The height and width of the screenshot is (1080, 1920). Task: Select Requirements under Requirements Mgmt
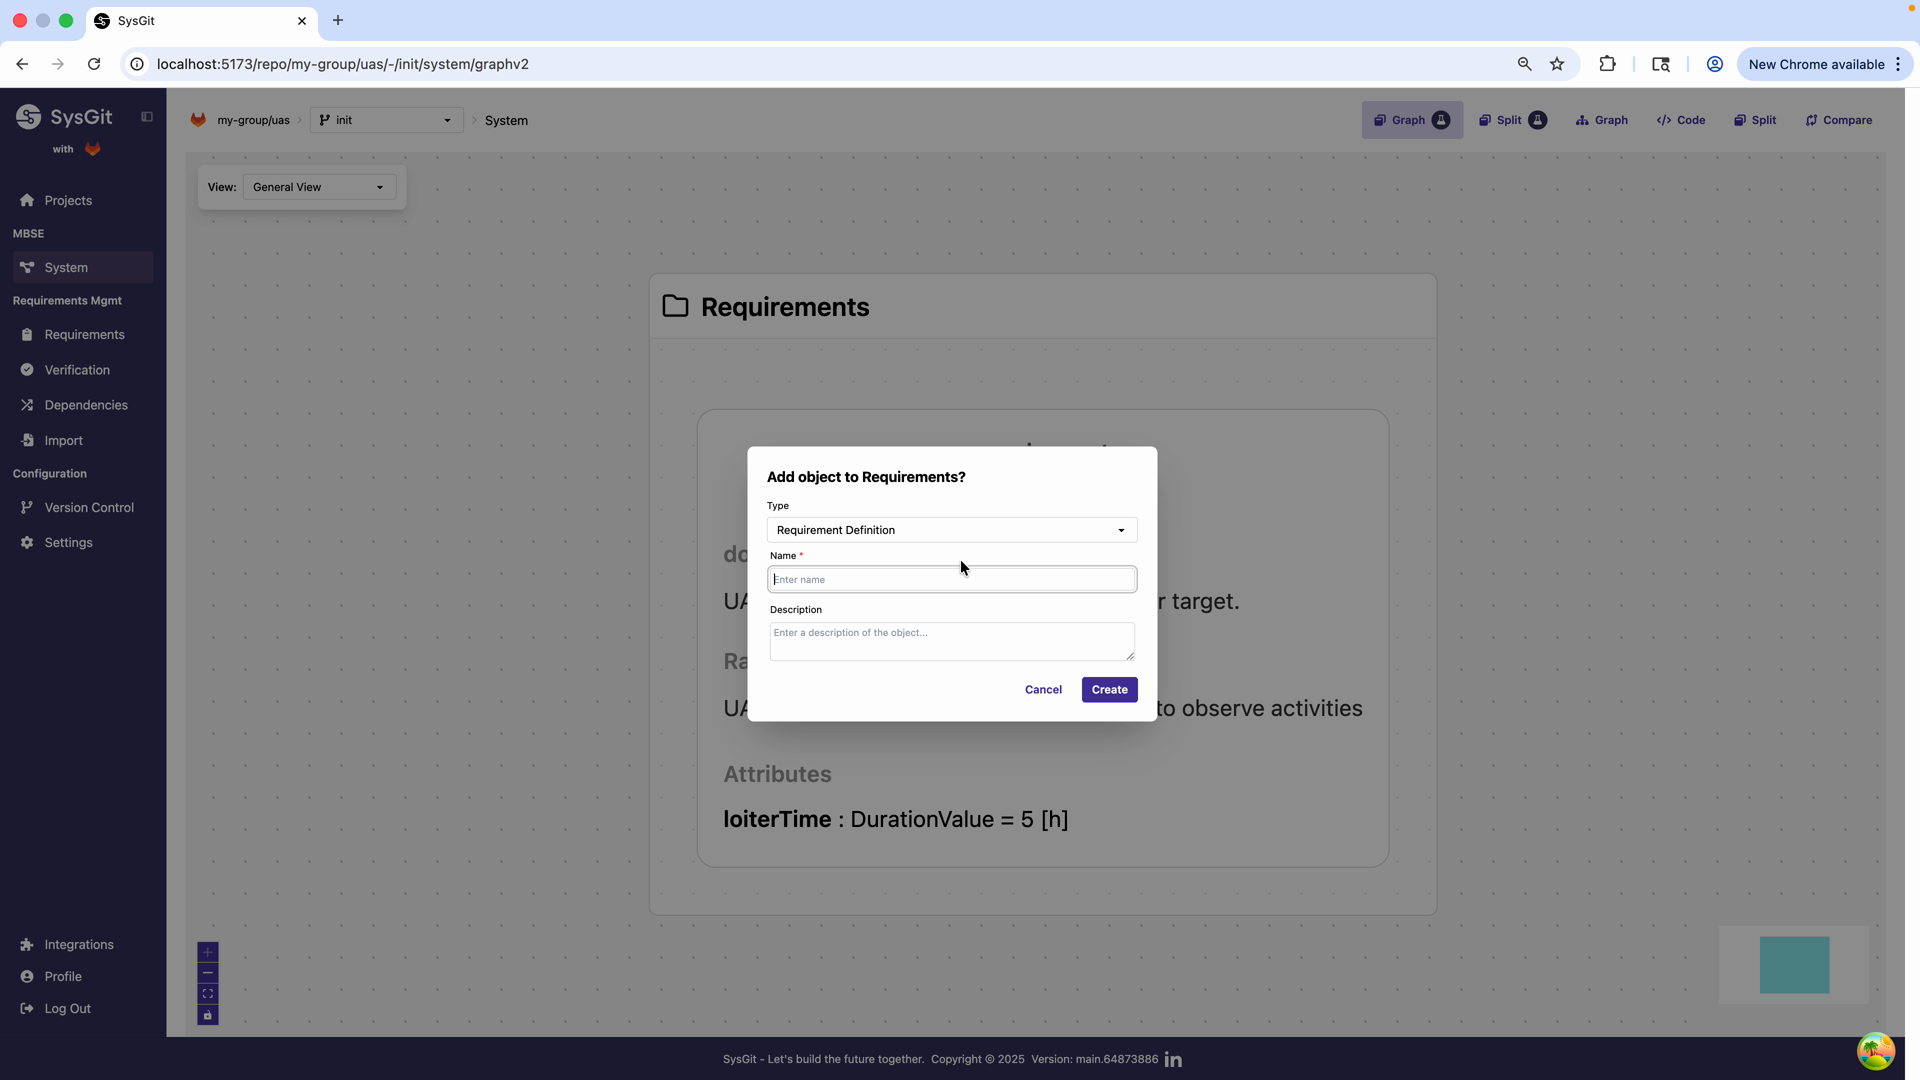pos(84,334)
